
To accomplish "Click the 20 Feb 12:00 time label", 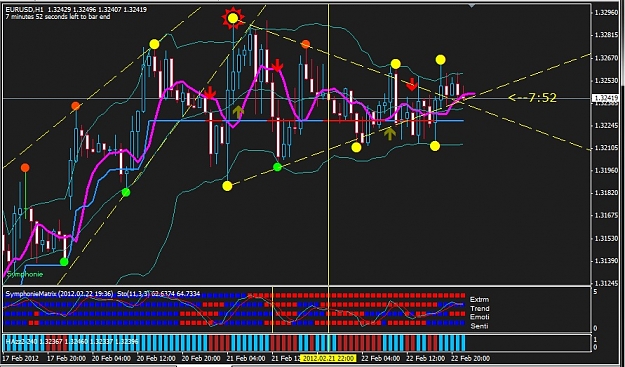I will 156,358.
